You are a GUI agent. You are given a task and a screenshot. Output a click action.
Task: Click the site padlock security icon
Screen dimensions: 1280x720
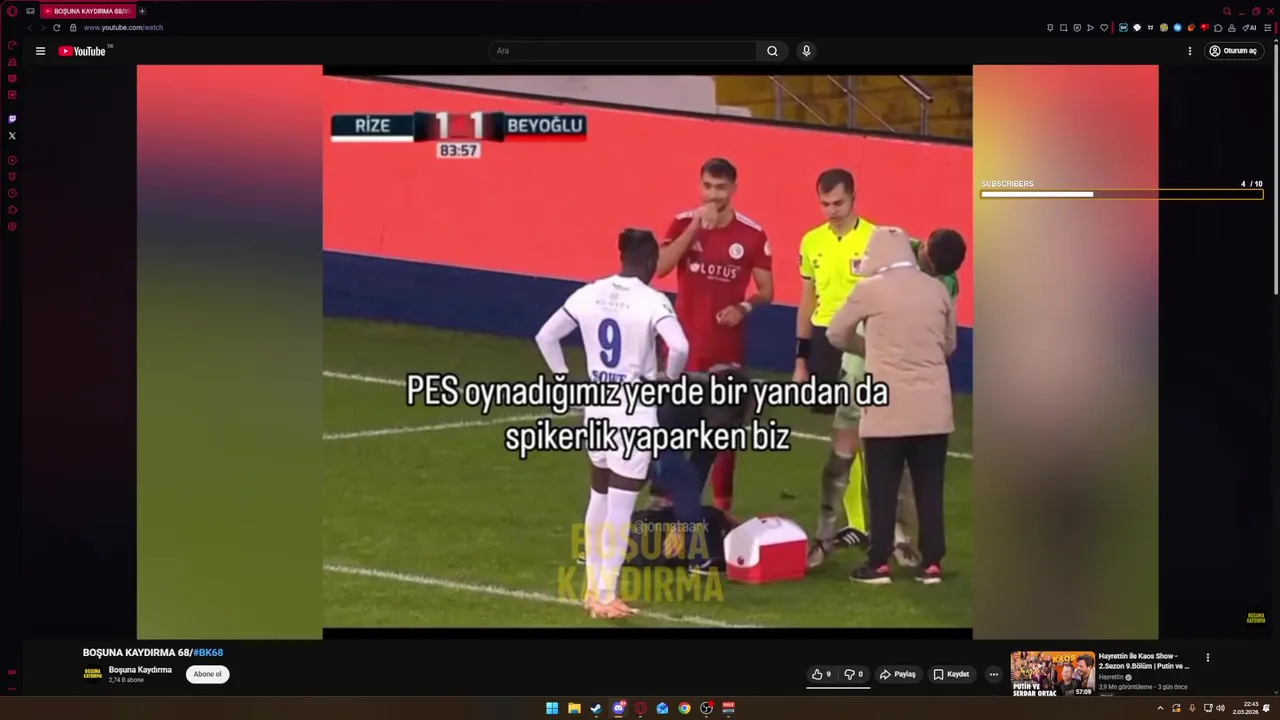(73, 28)
